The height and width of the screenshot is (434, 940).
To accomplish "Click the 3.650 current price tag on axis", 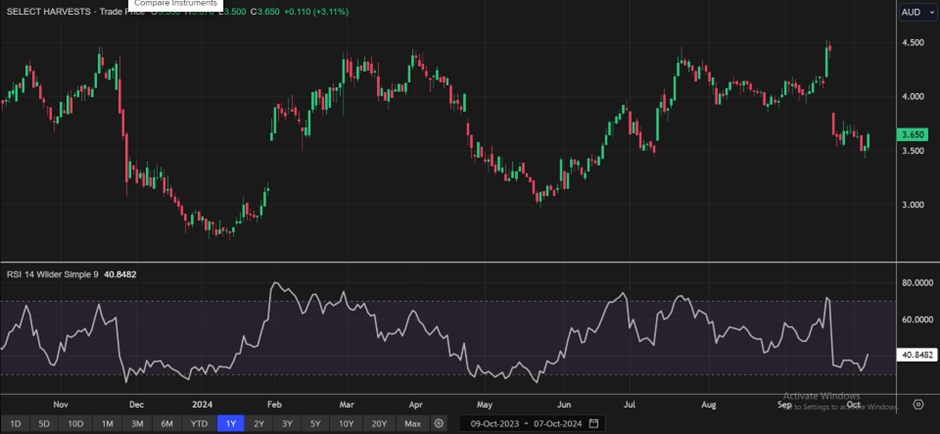I will point(911,135).
